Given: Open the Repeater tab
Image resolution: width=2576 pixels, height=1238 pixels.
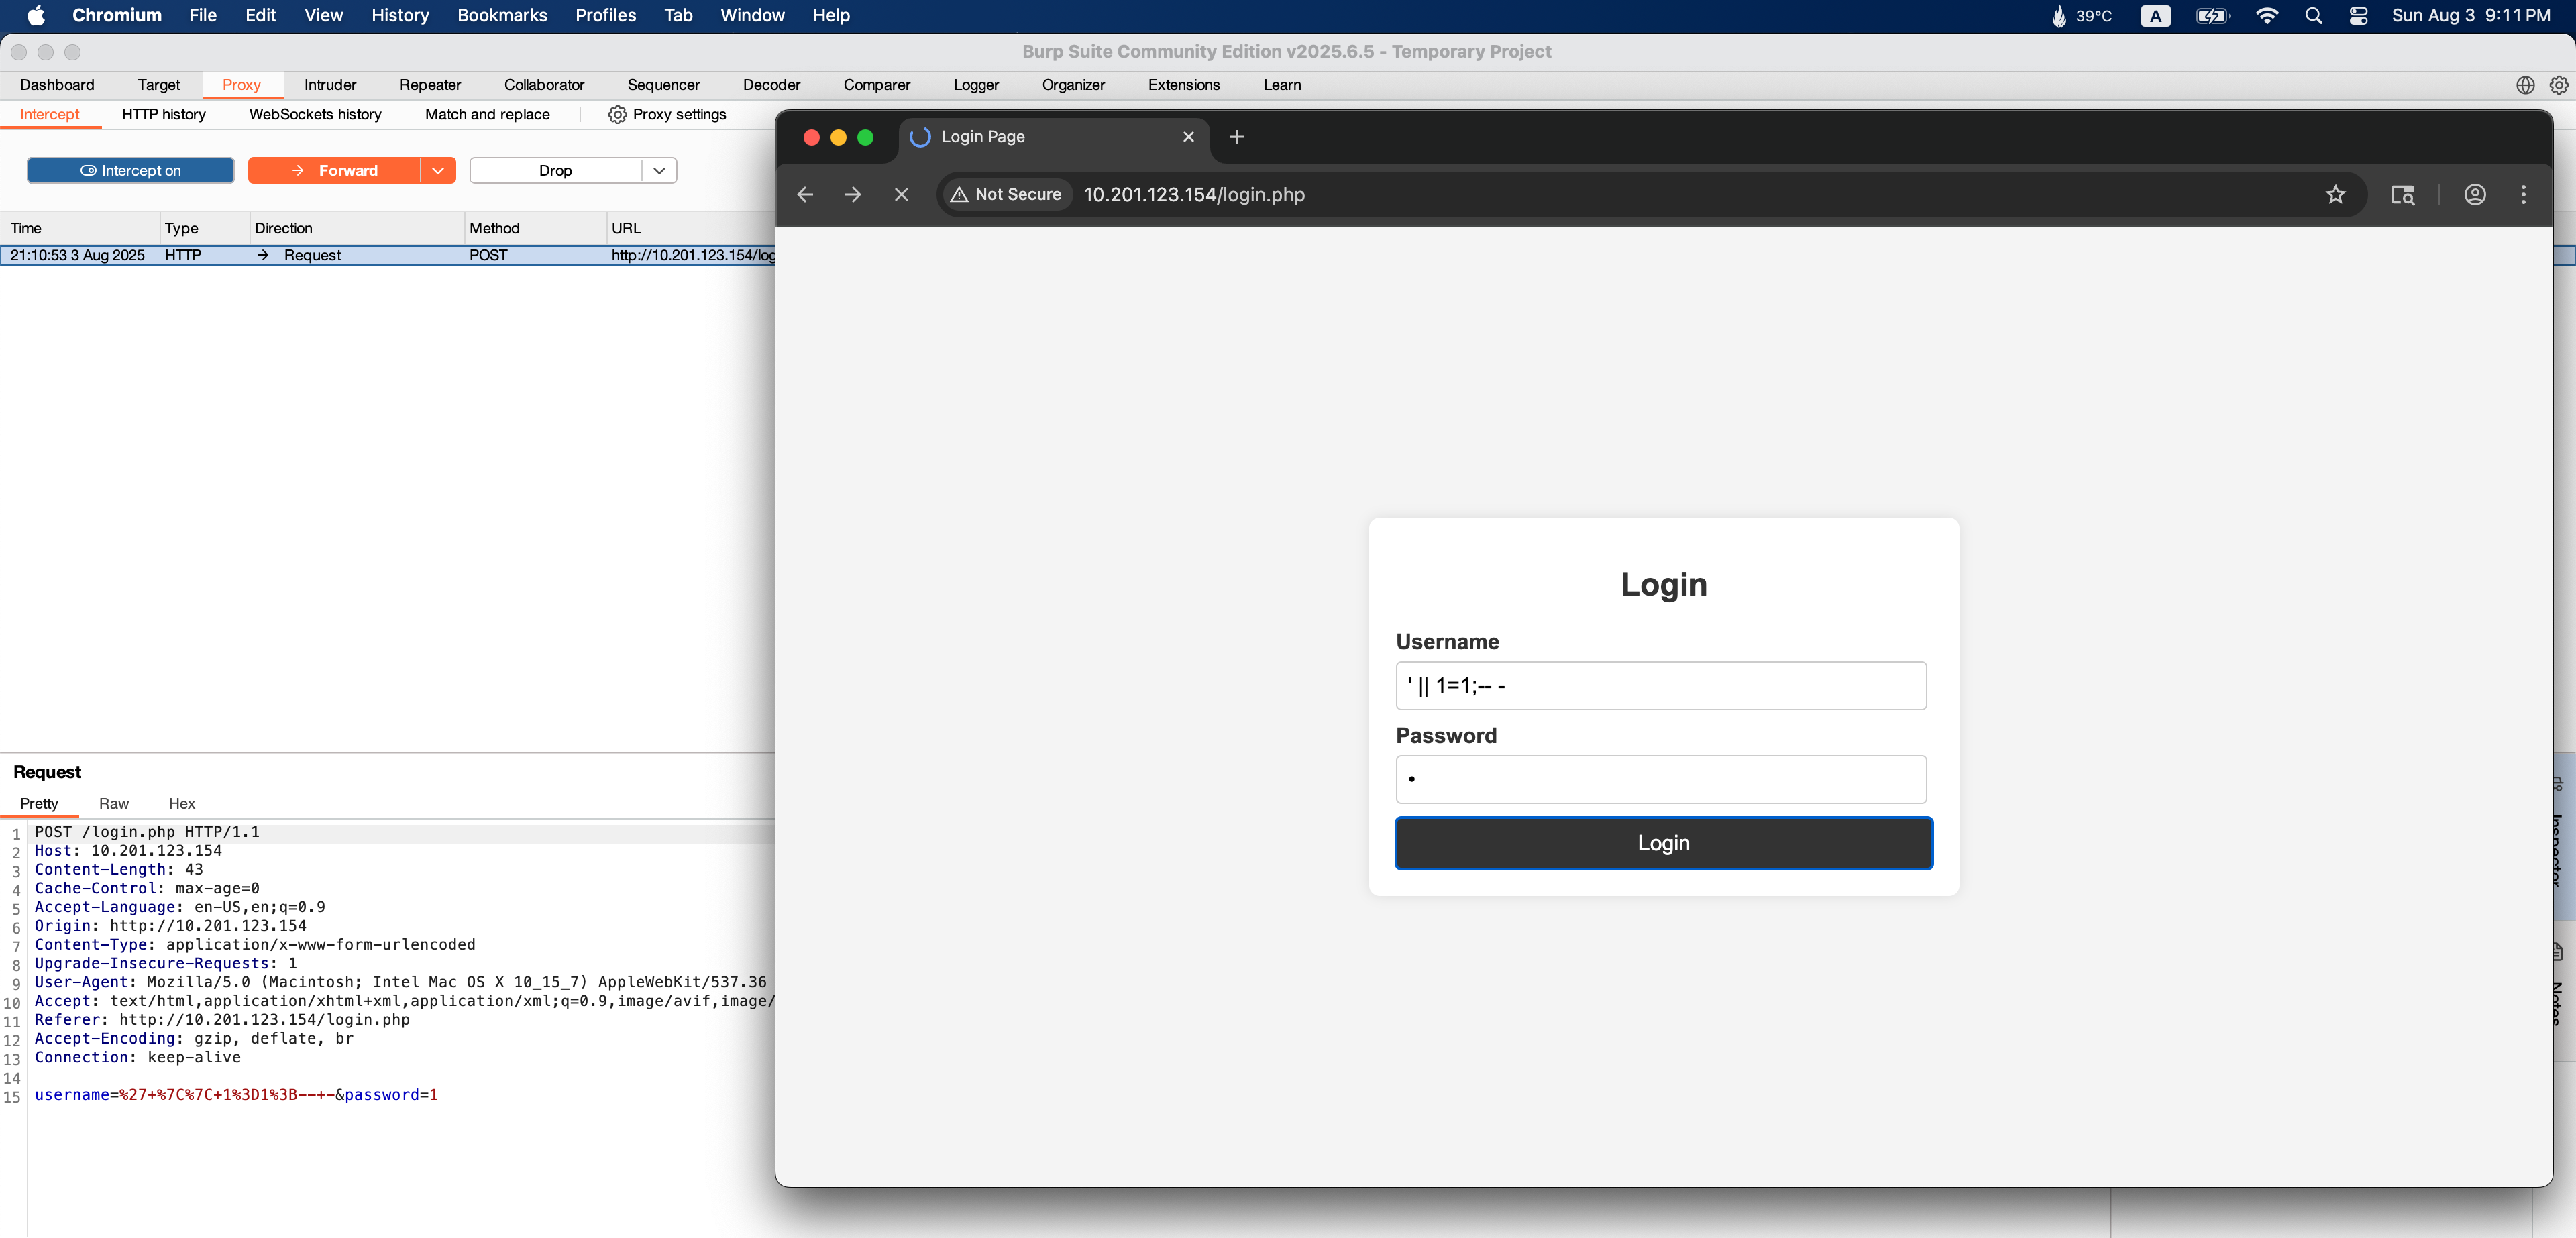Looking at the screenshot, I should 430,85.
